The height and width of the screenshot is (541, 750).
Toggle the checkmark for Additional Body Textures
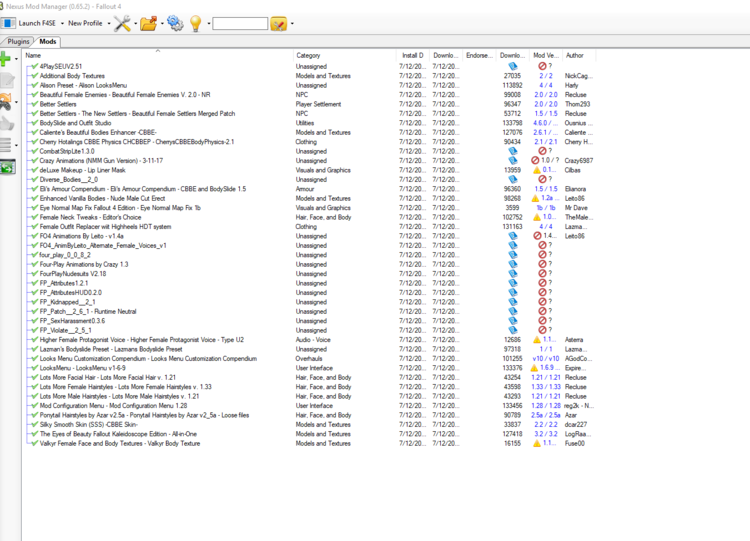click(34, 76)
